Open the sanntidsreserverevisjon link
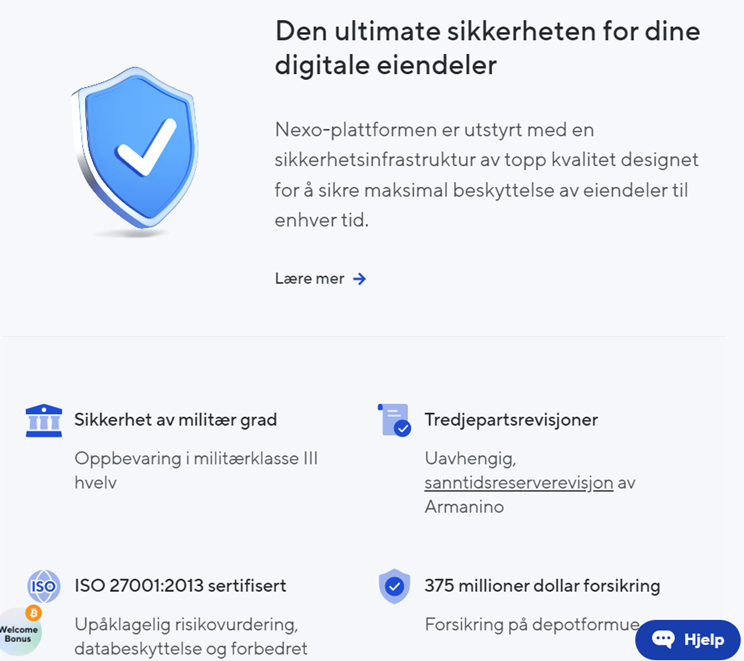The image size is (744, 661). tap(519, 483)
